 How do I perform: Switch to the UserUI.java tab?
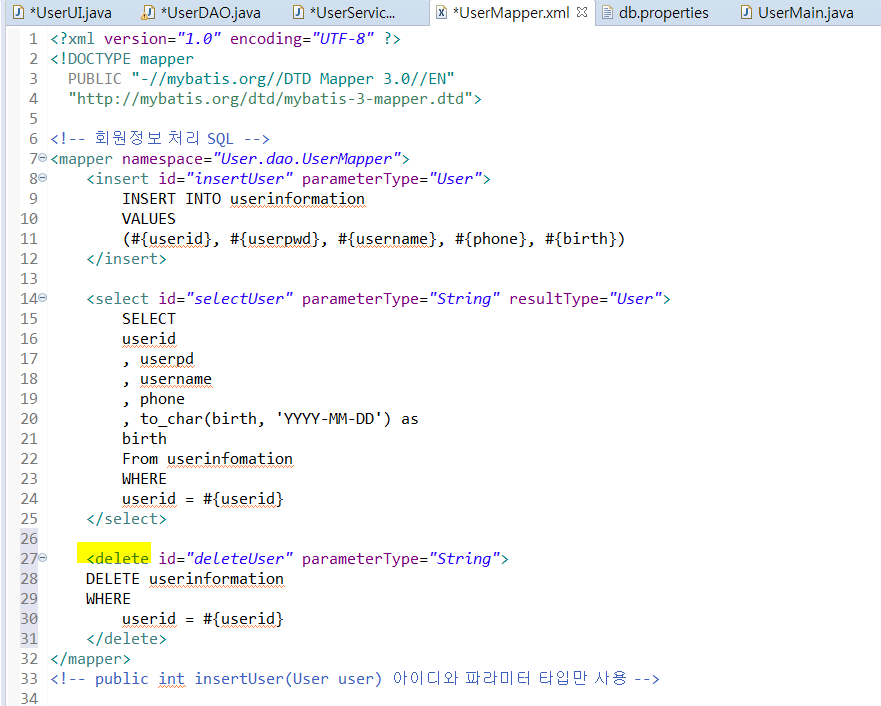62,12
